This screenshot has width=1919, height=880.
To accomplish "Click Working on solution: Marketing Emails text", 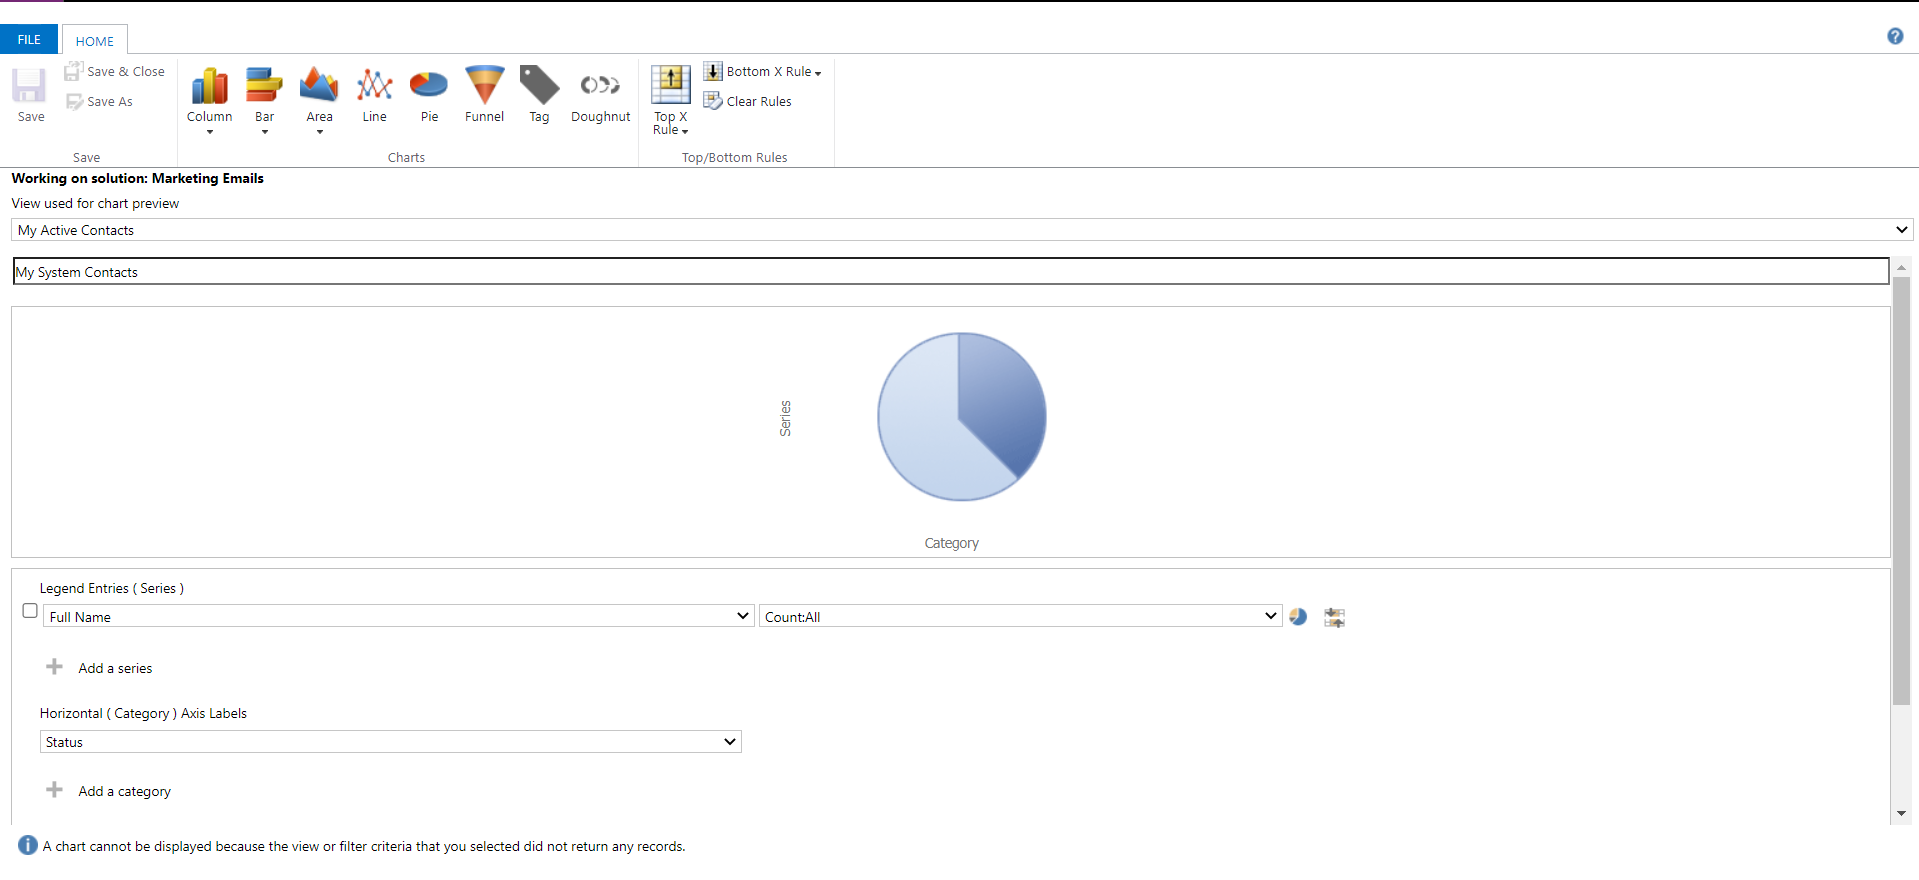I will 138,178.
